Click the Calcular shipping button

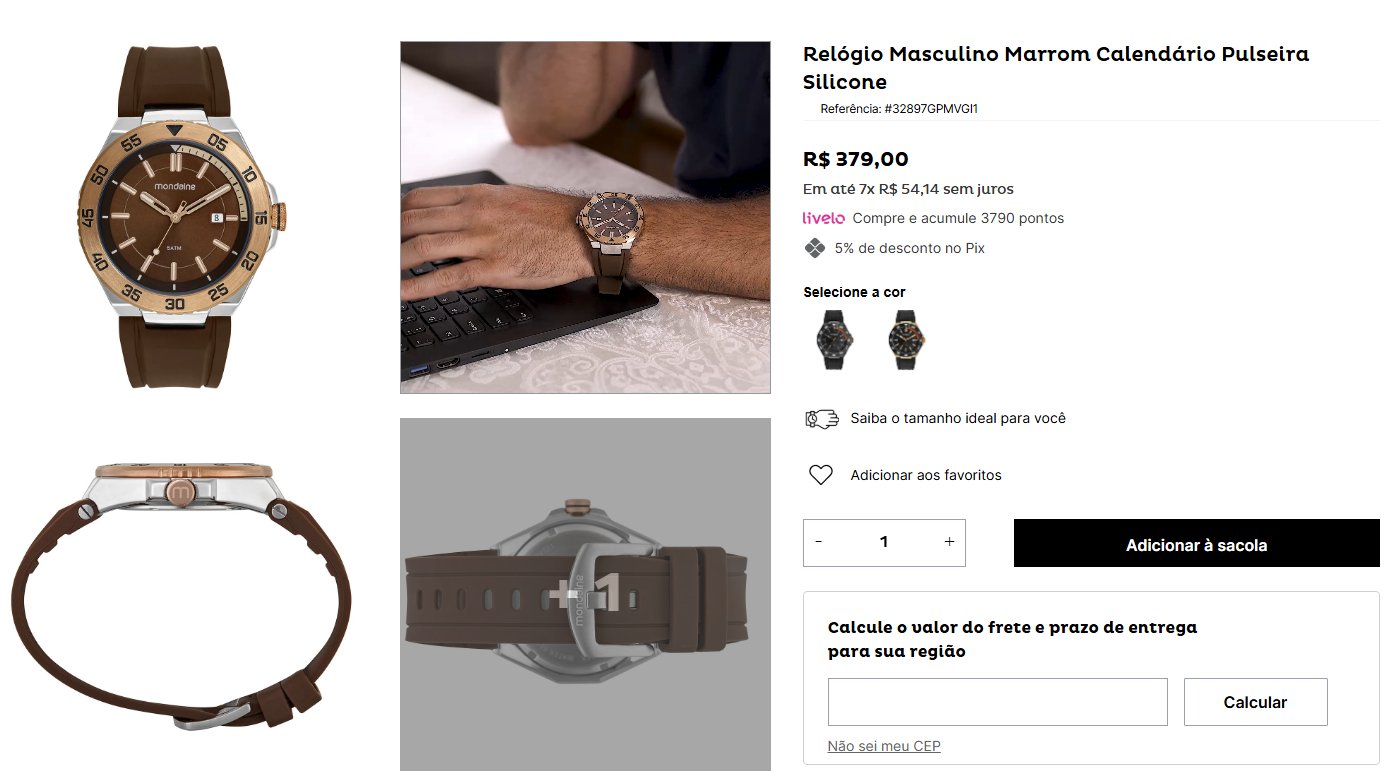coord(1255,702)
